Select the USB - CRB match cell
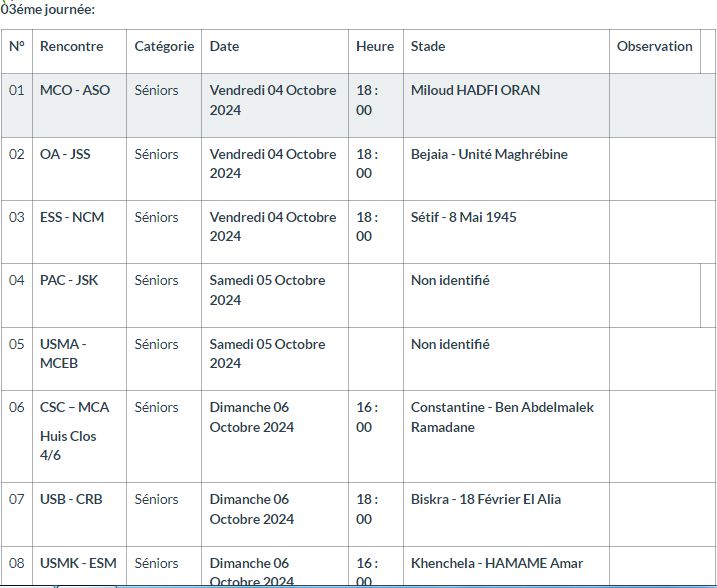 tap(71, 499)
